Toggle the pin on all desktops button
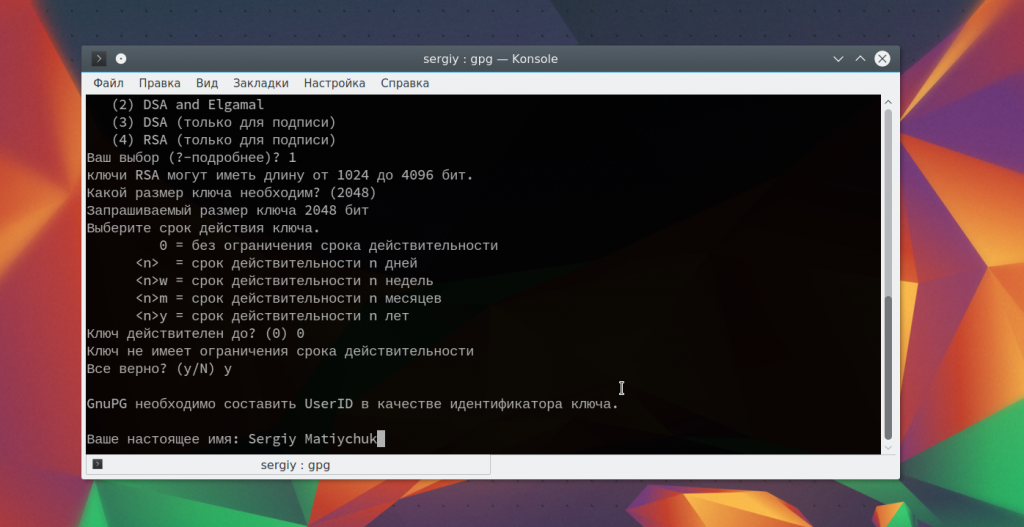The height and width of the screenshot is (527, 1024). 121,59
